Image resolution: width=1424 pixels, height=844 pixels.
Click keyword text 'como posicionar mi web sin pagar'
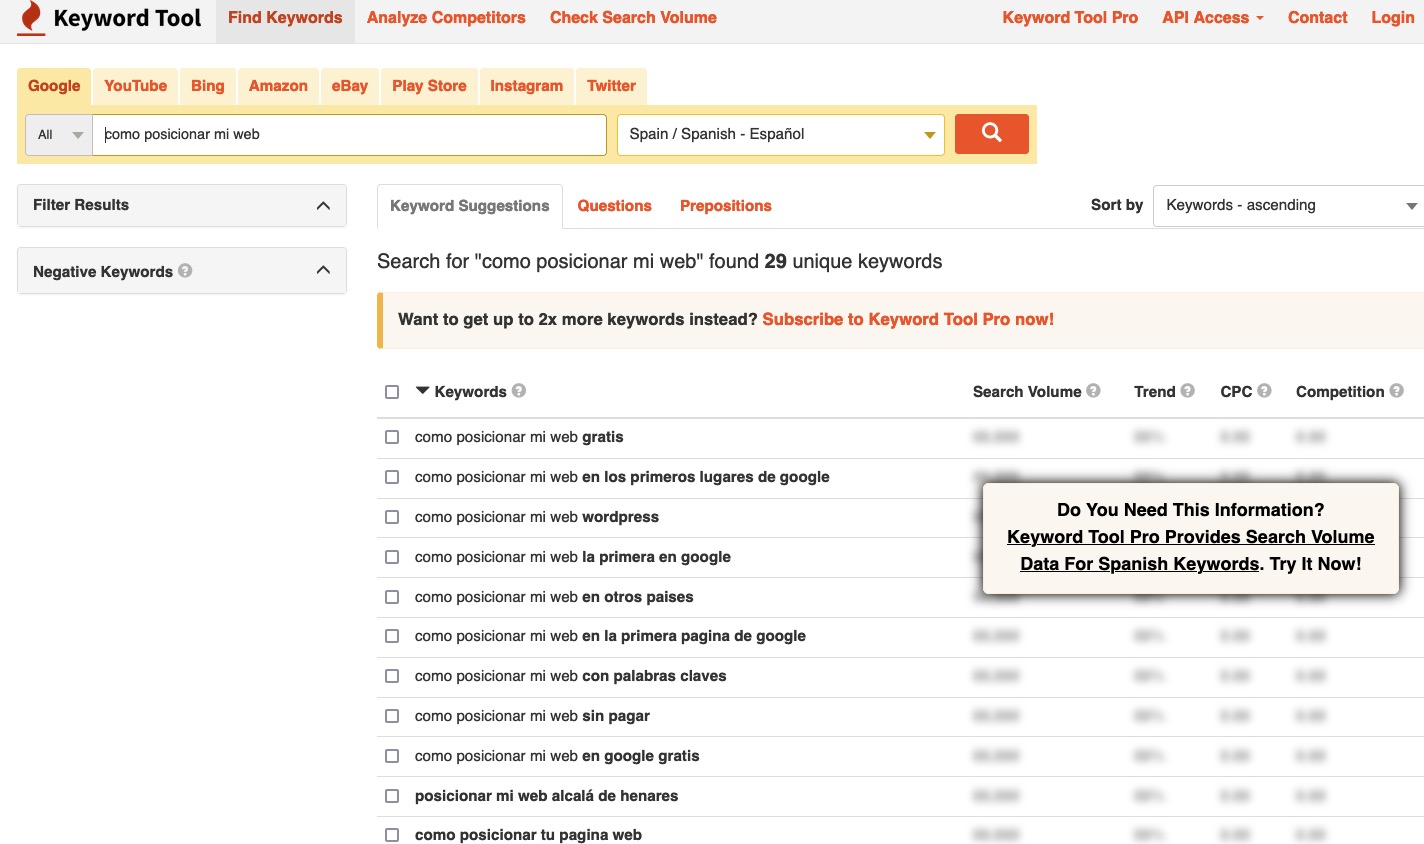(x=532, y=716)
